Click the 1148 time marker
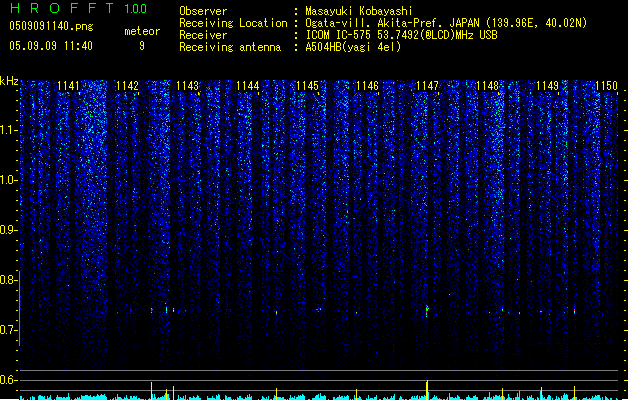This screenshot has height=400, width=629. 487,86
